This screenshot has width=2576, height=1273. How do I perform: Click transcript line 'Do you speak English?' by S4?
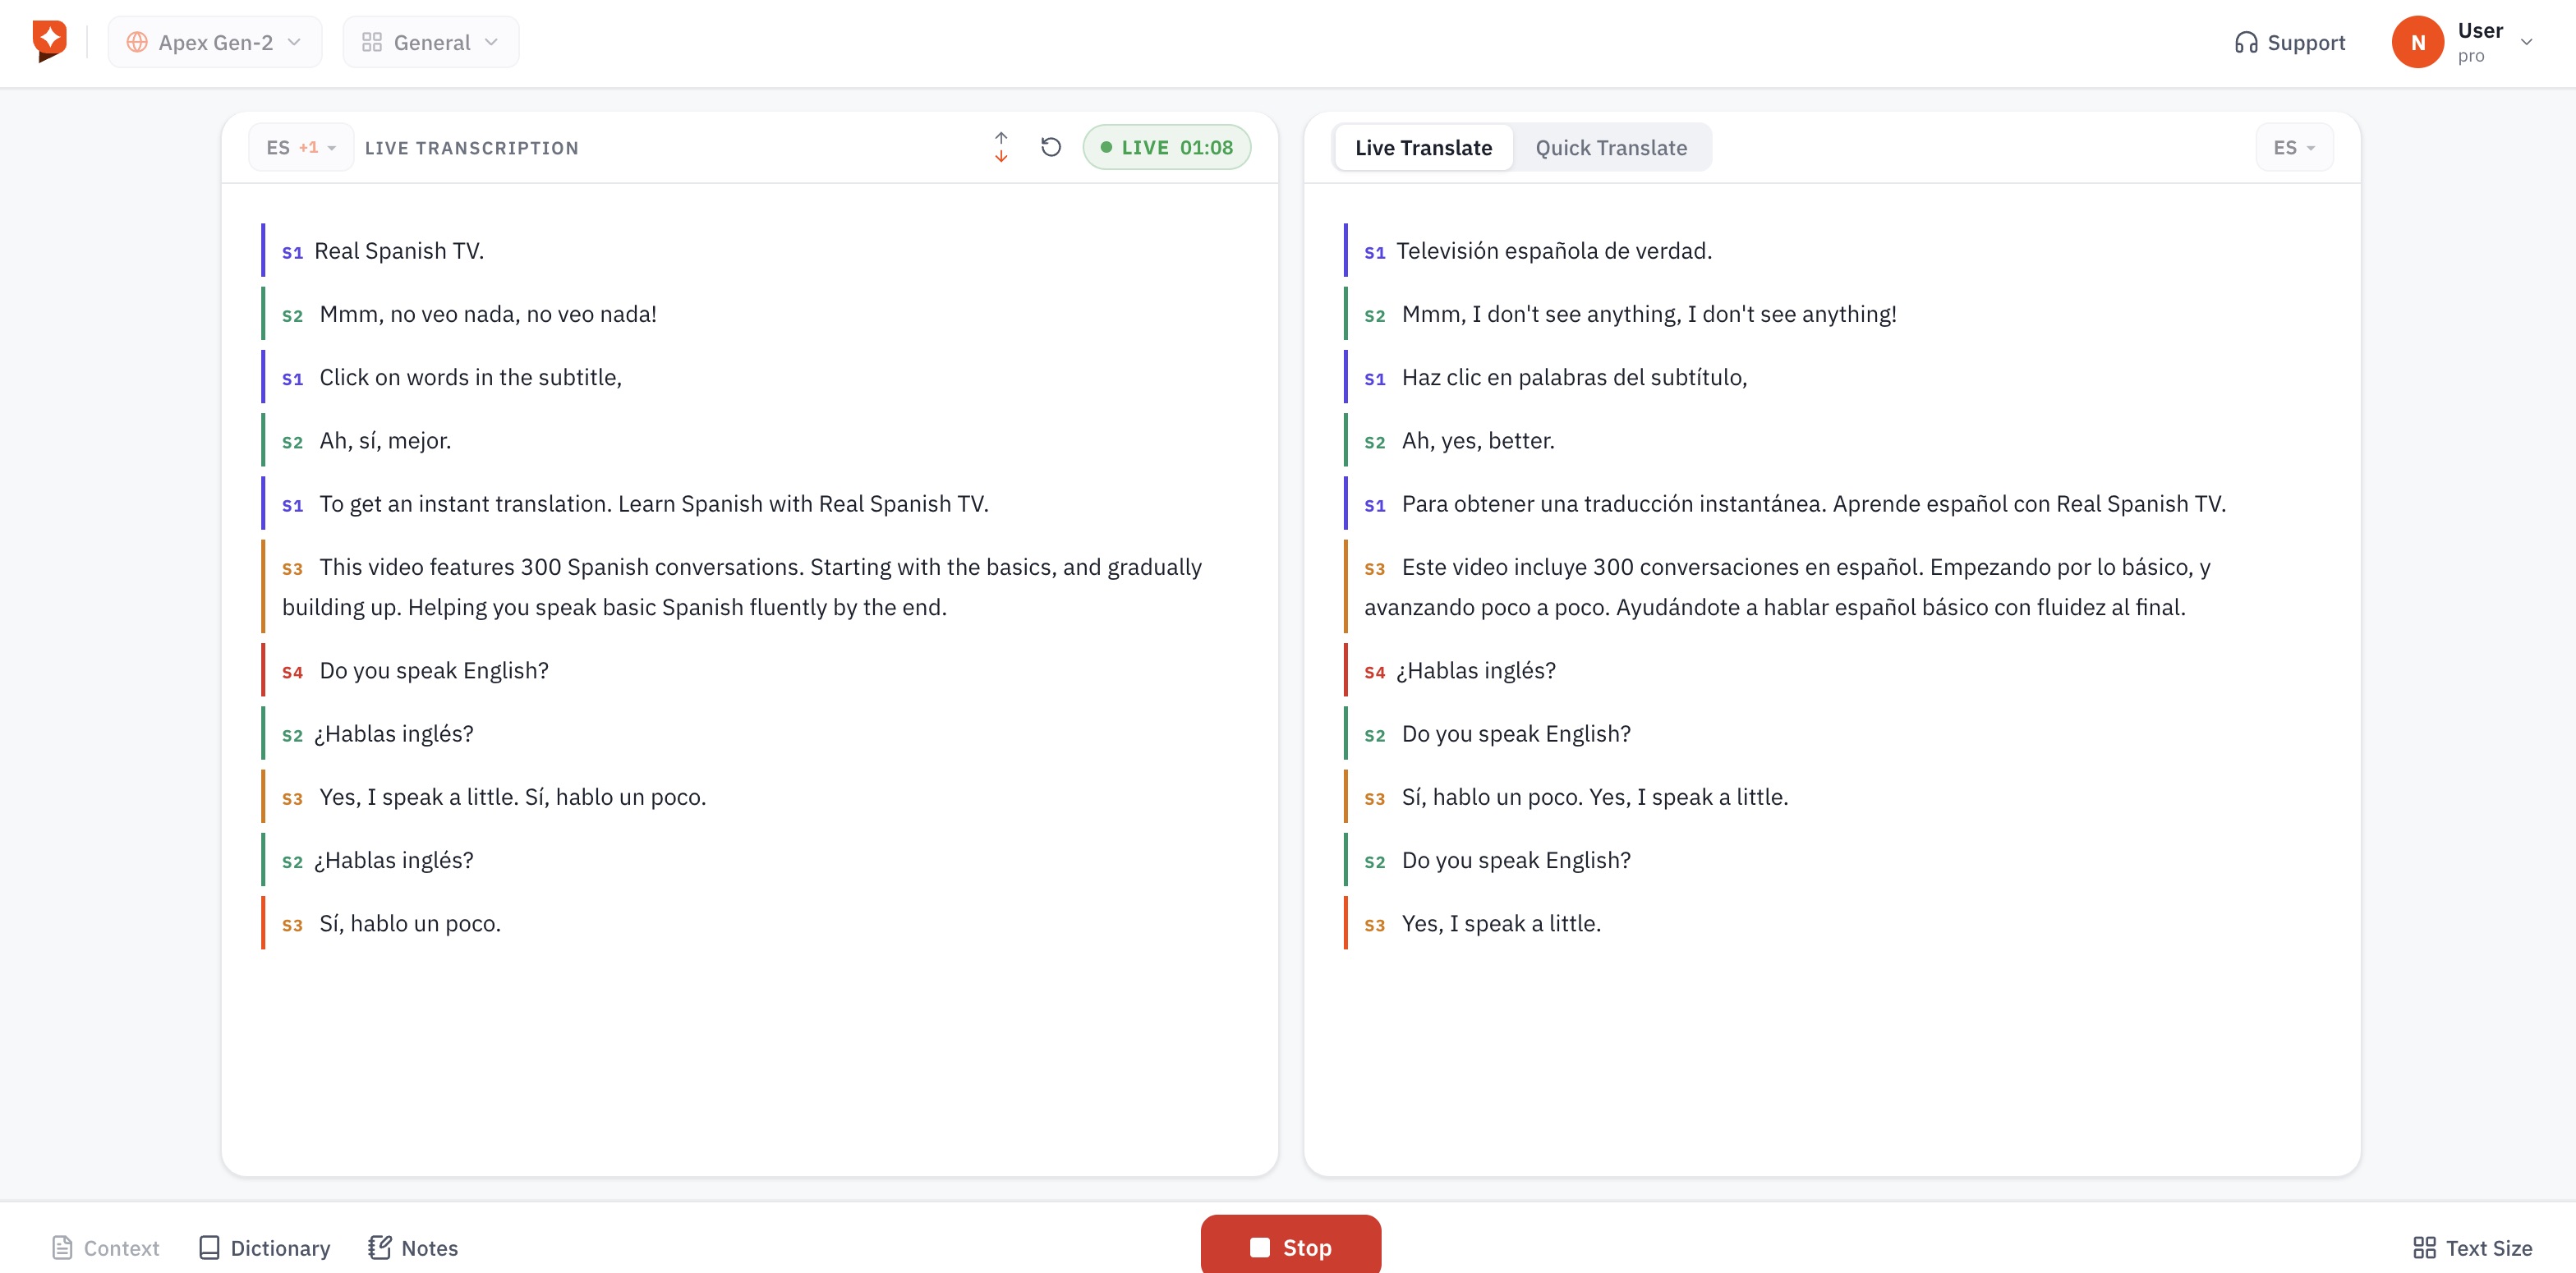click(434, 670)
